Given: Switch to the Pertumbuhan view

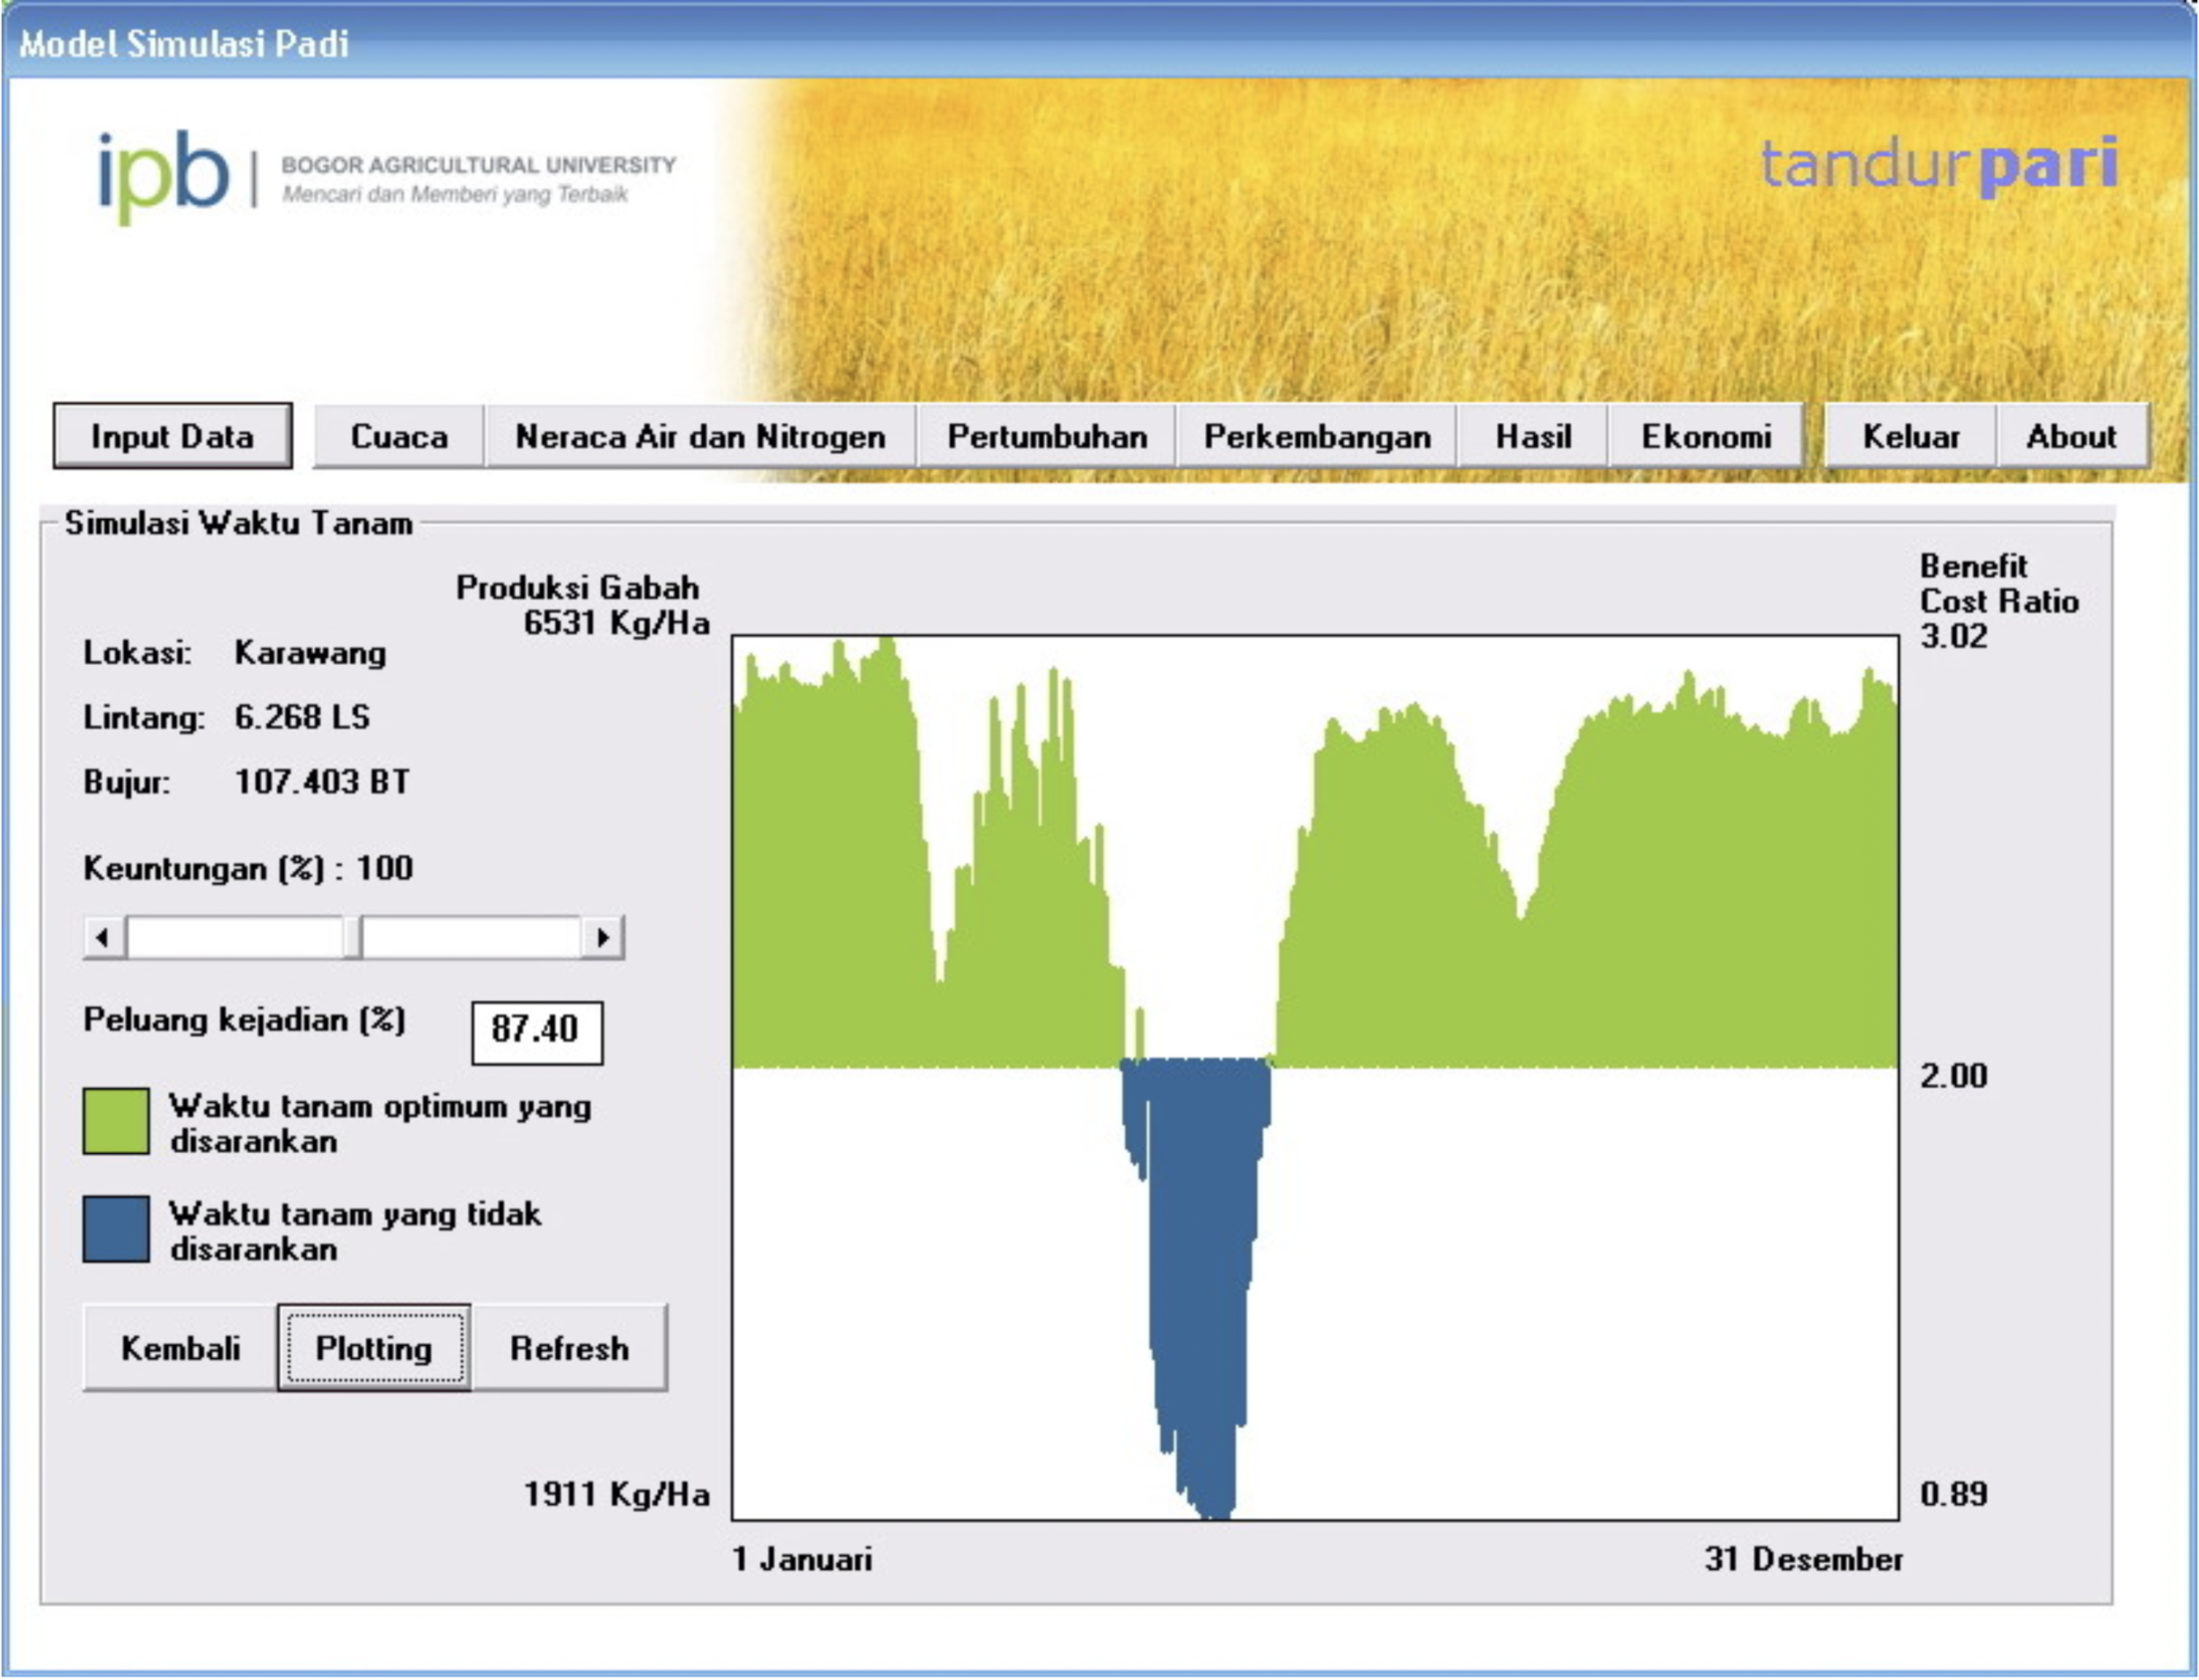Looking at the screenshot, I should (1046, 436).
